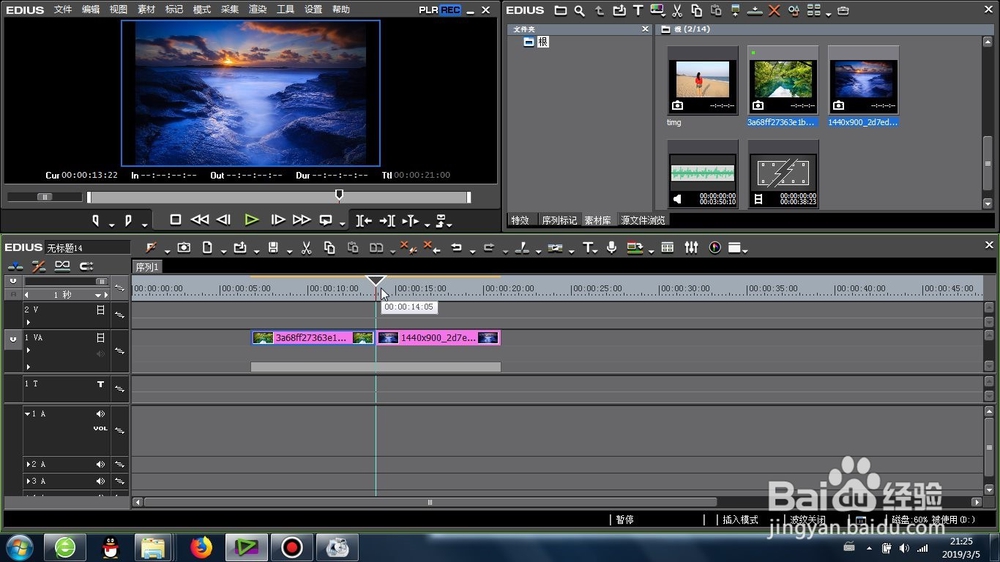This screenshot has width=1000, height=562.
Task: Open the title tool dropdown arrow
Action: [595, 251]
